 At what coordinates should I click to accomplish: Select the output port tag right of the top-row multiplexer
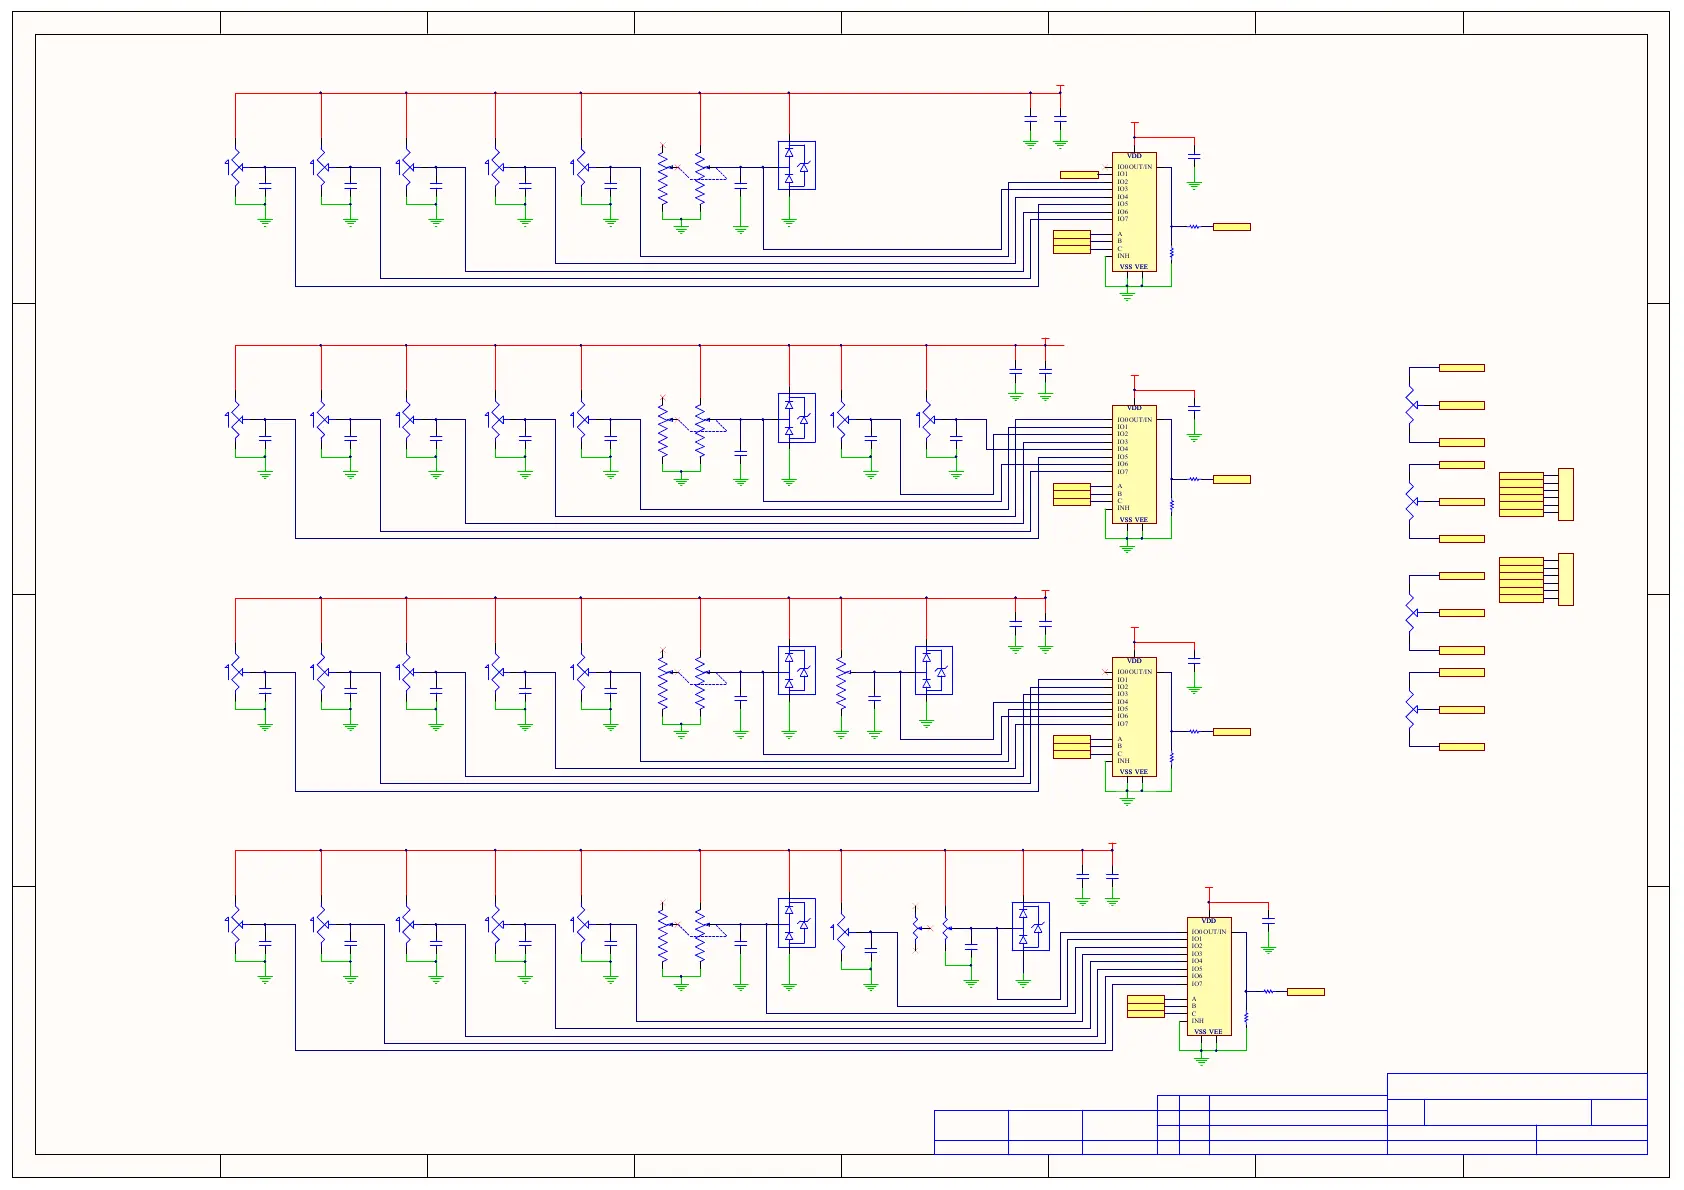point(1232,227)
